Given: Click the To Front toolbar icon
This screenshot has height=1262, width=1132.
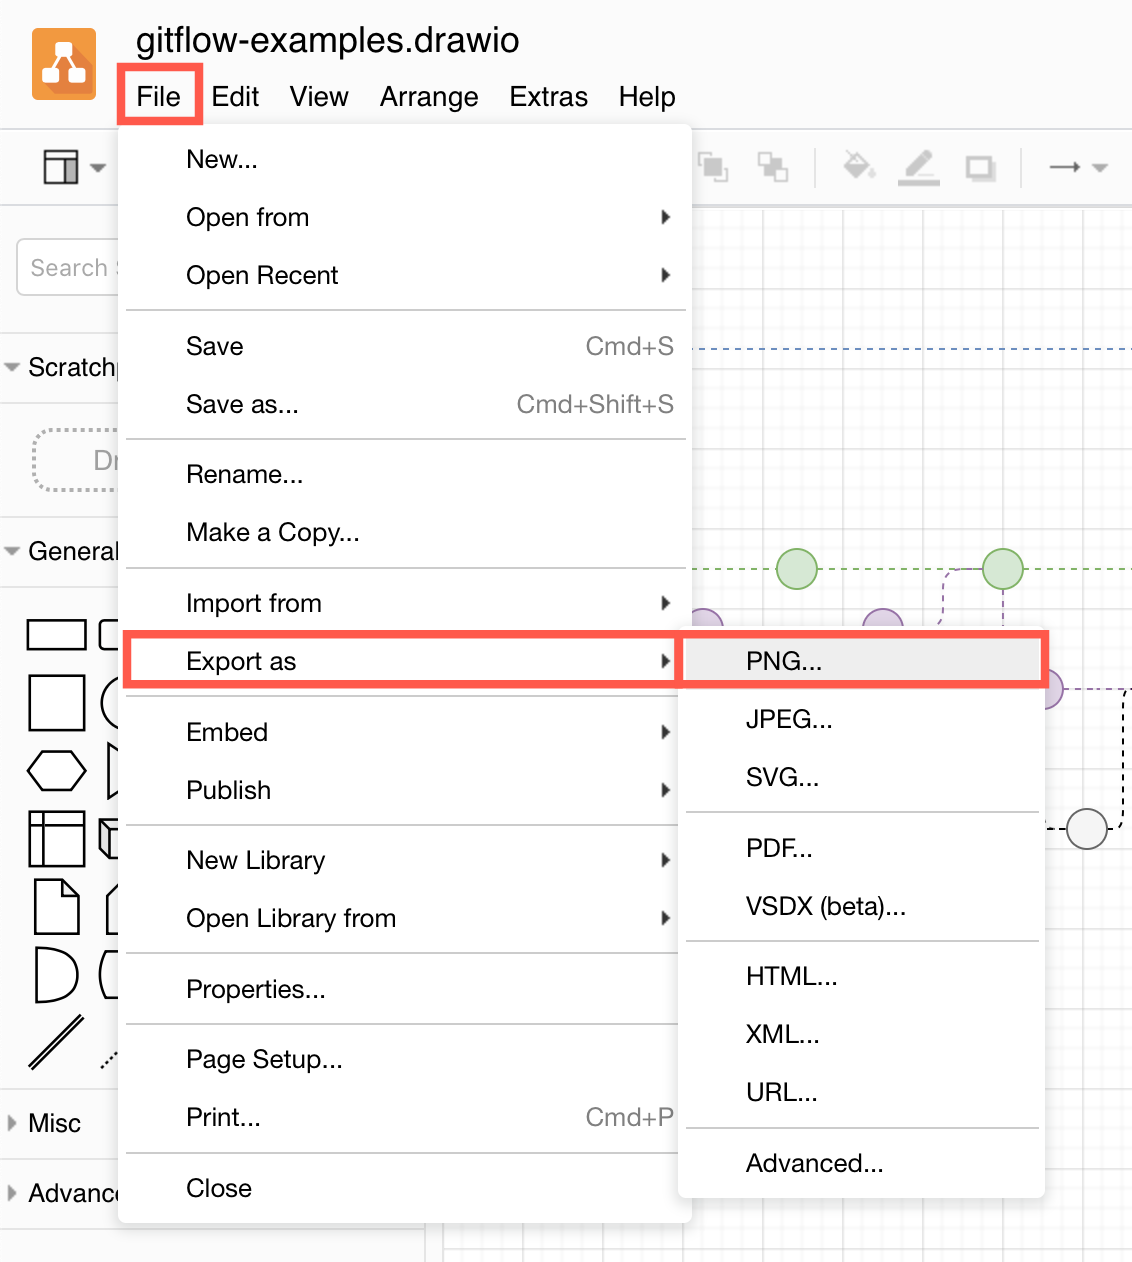Looking at the screenshot, I should [x=714, y=167].
